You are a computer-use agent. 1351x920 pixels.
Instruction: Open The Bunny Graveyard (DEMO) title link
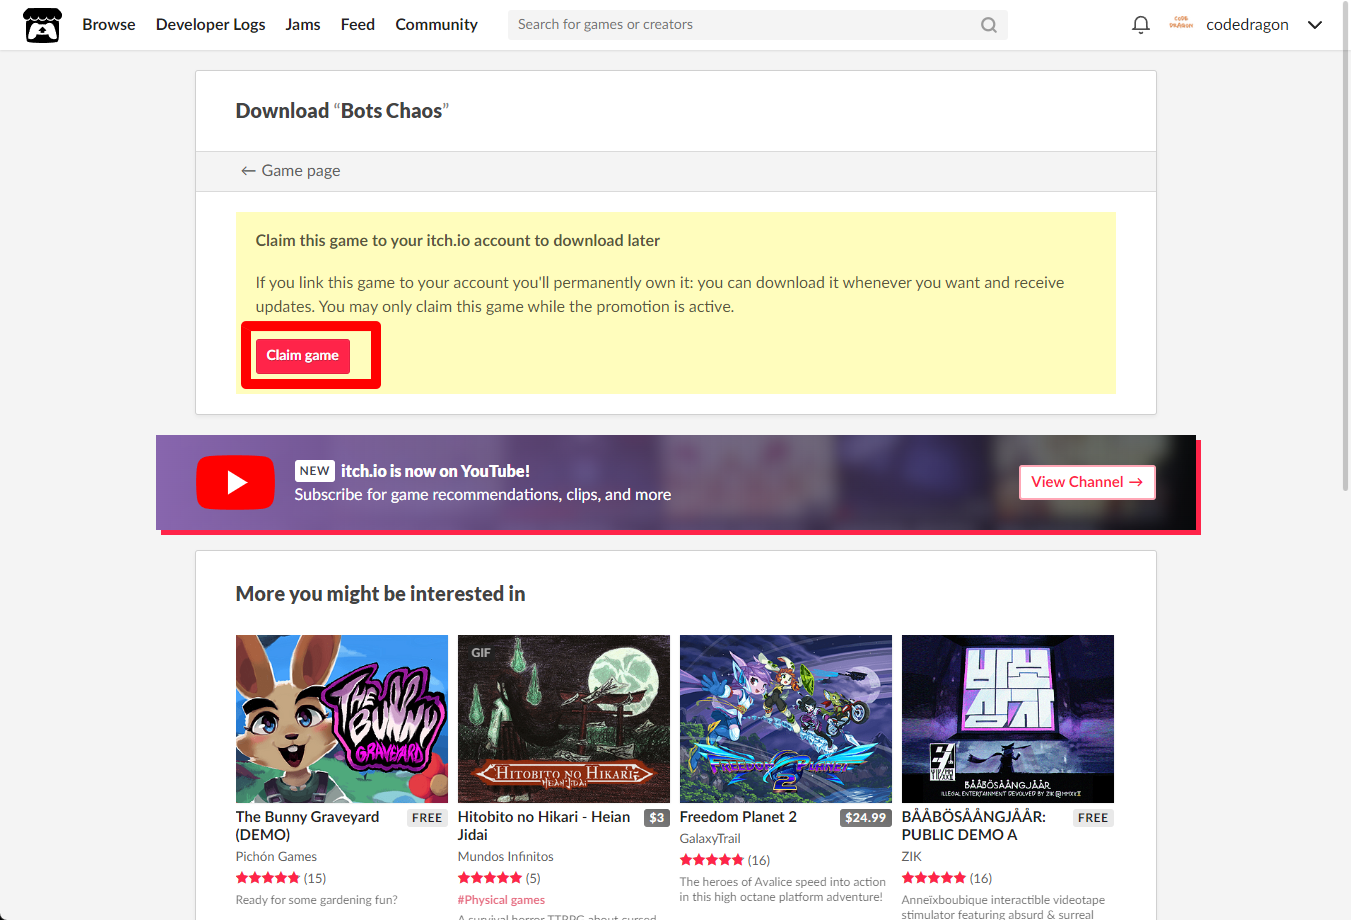(308, 826)
